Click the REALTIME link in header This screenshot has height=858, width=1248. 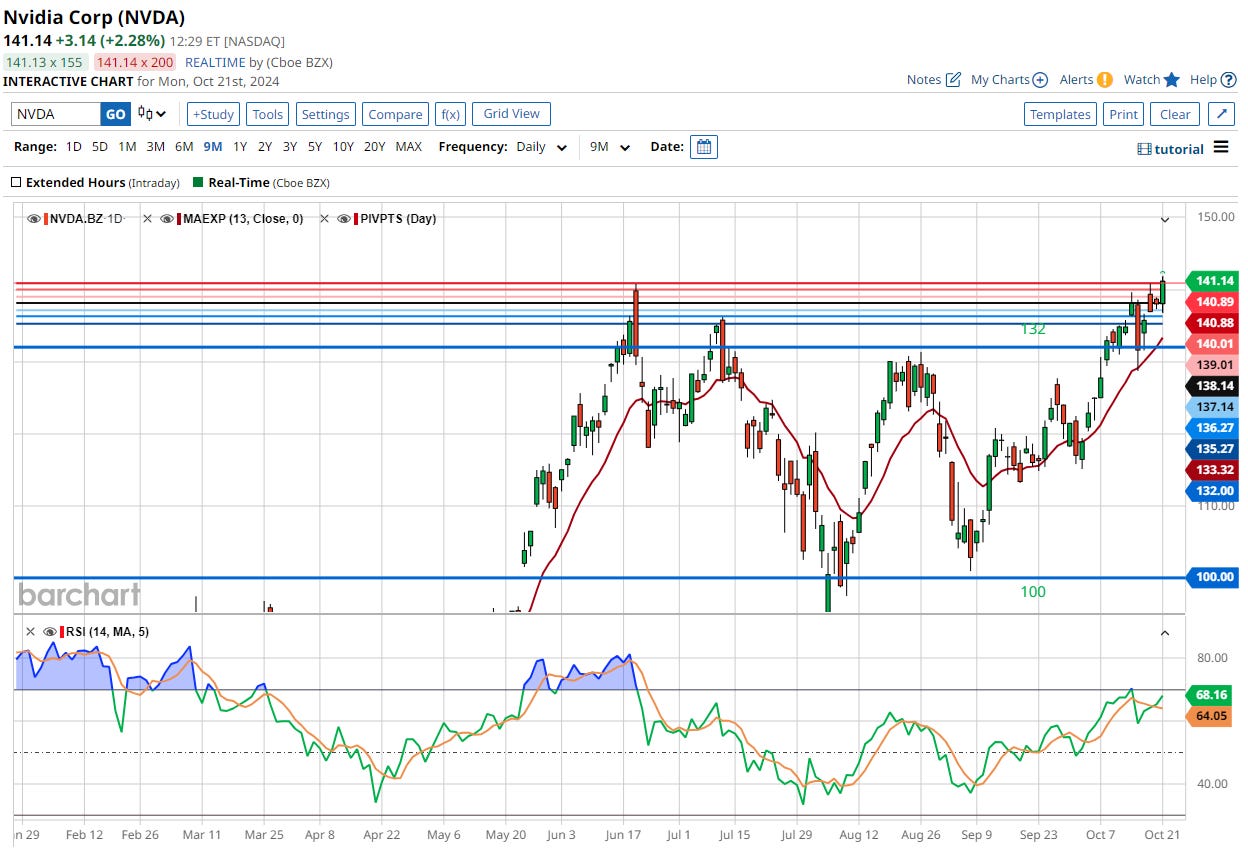pyautogui.click(x=215, y=62)
